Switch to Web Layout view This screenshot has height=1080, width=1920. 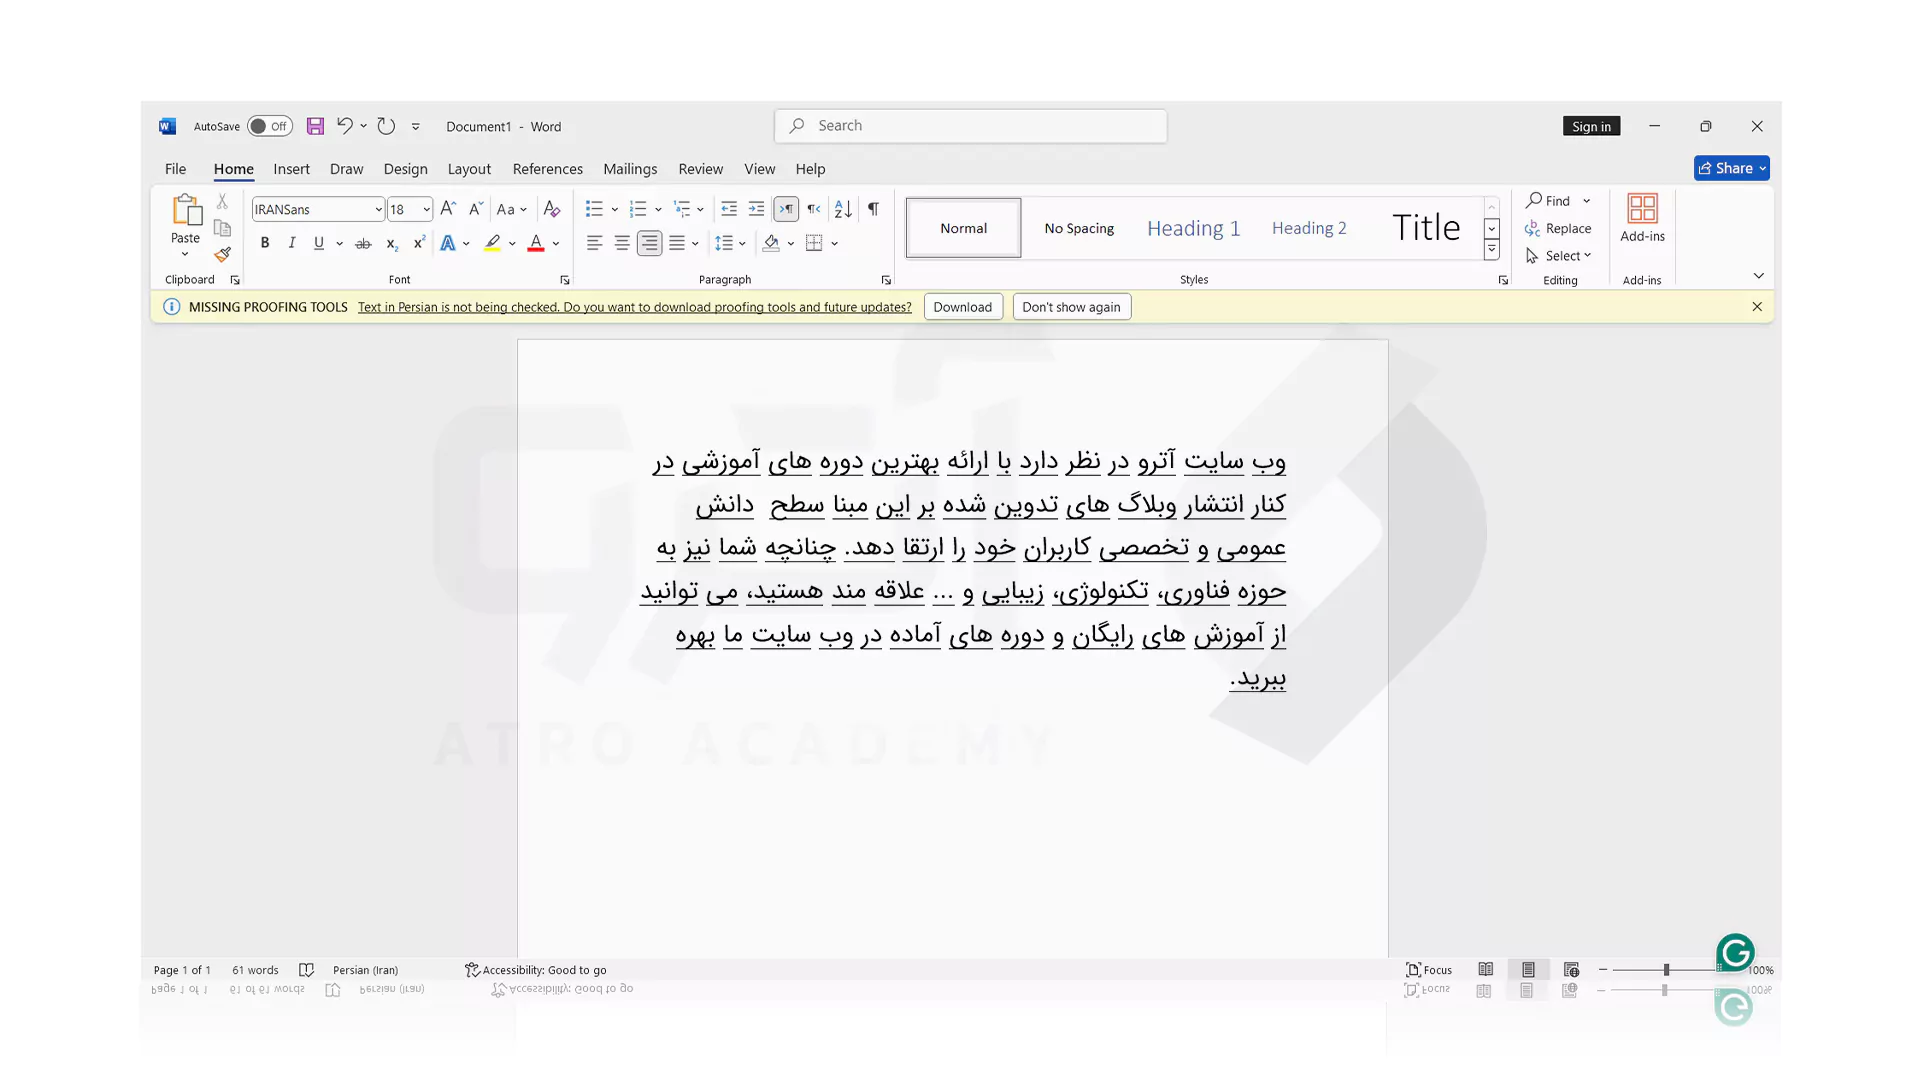(x=1571, y=970)
